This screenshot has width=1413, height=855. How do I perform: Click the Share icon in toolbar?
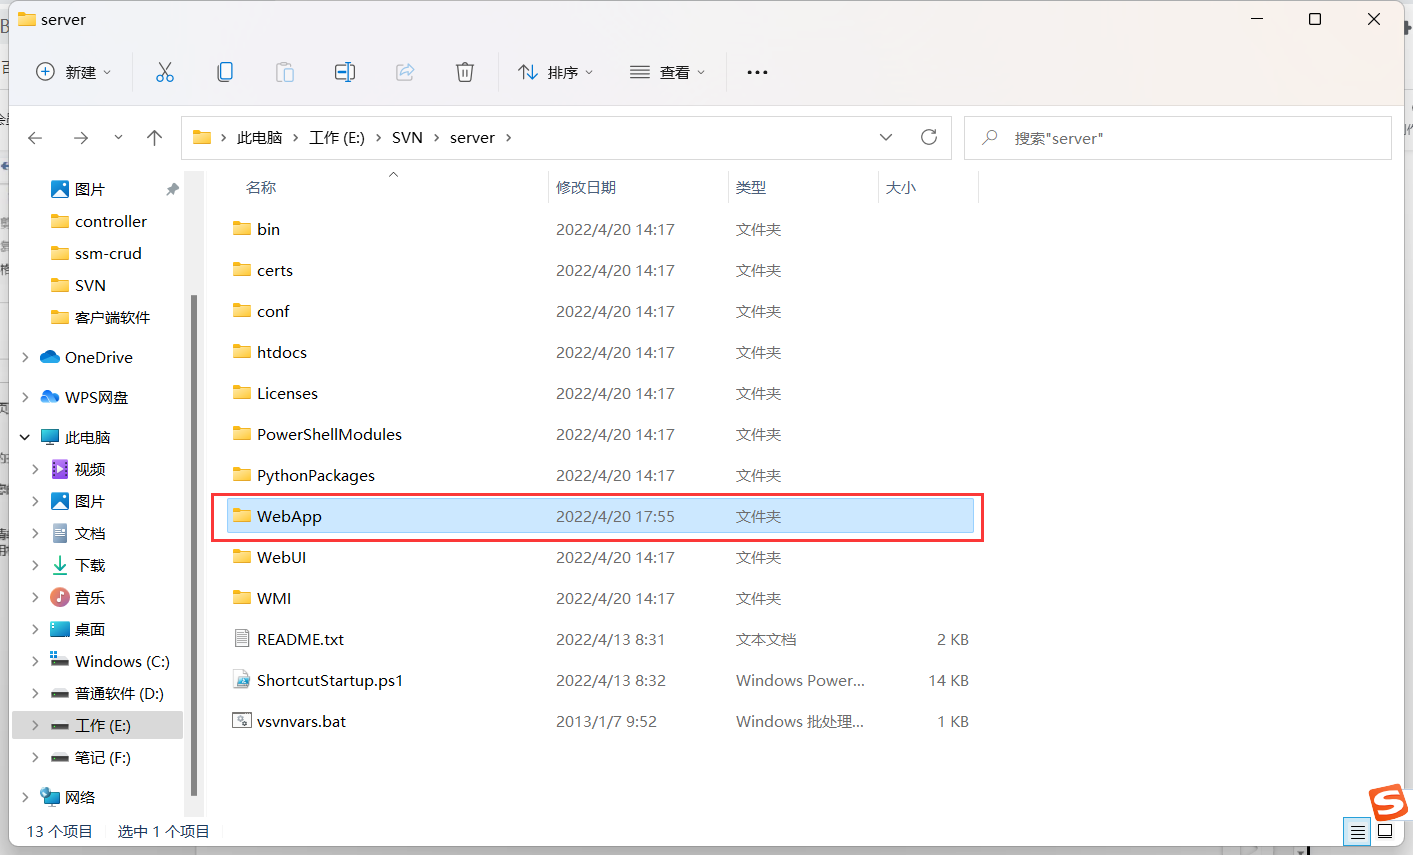405,72
